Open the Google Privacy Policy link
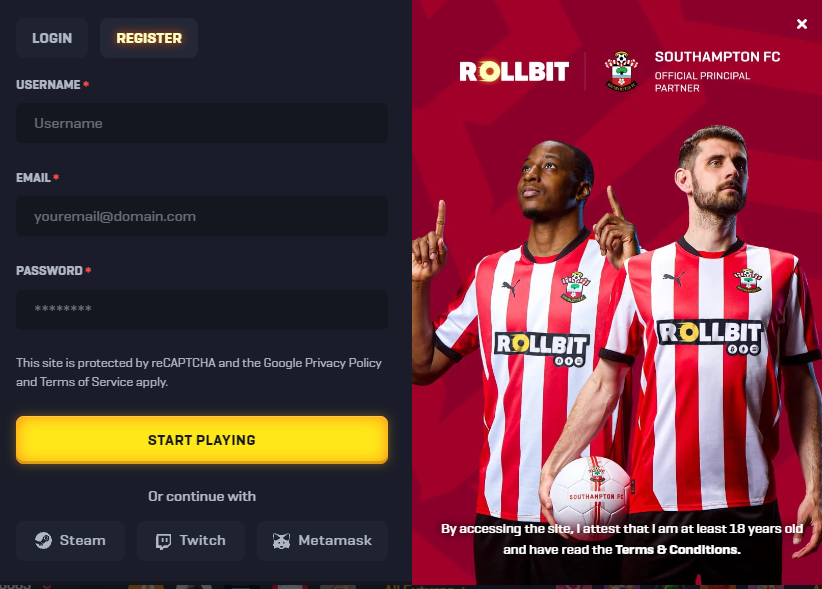The image size is (822, 589). (322, 363)
